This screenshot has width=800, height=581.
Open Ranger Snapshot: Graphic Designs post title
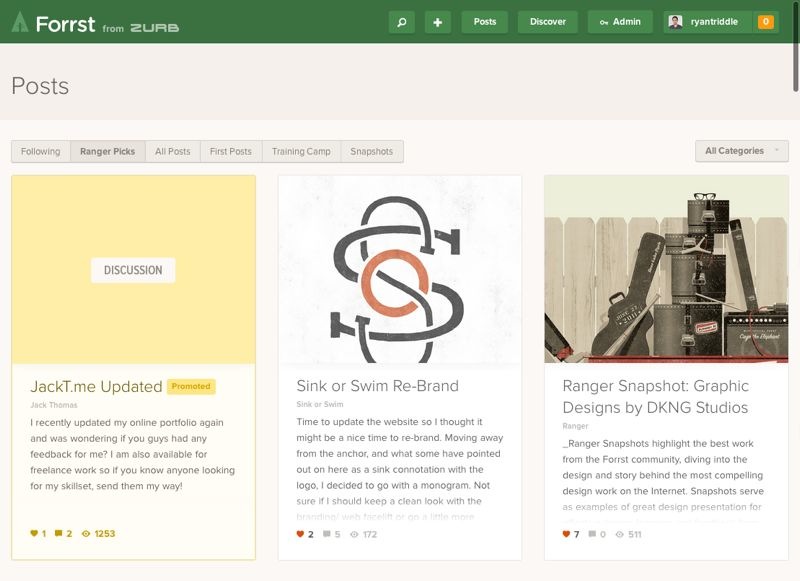[x=656, y=396]
